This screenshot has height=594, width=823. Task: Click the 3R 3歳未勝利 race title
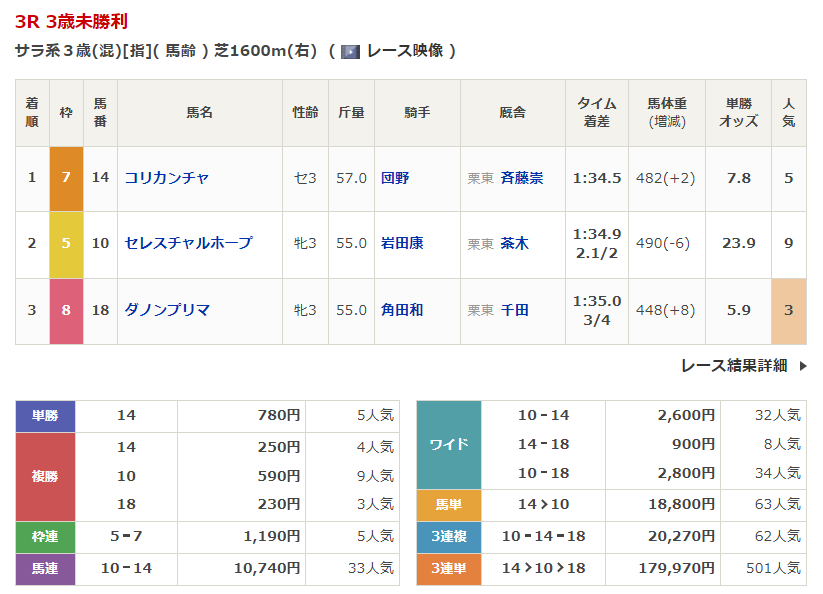coord(71,21)
